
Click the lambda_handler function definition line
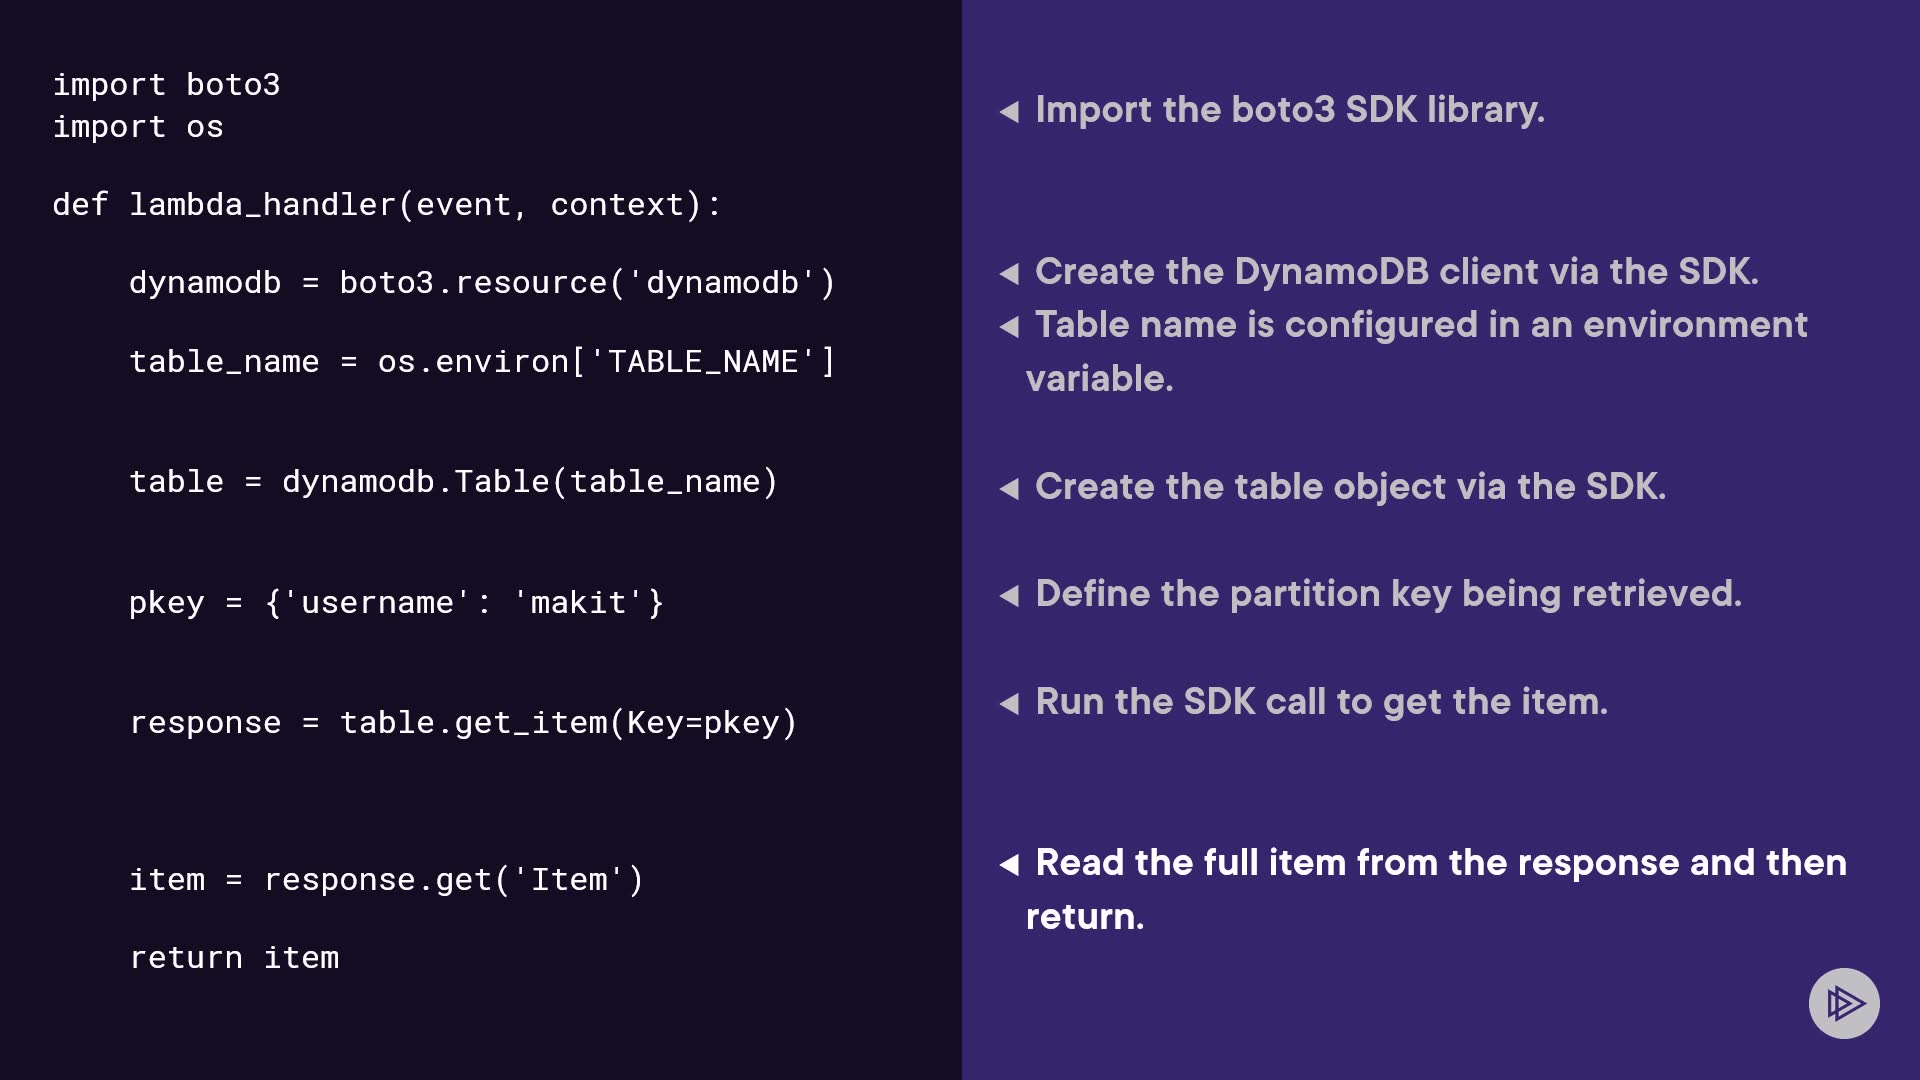click(386, 205)
